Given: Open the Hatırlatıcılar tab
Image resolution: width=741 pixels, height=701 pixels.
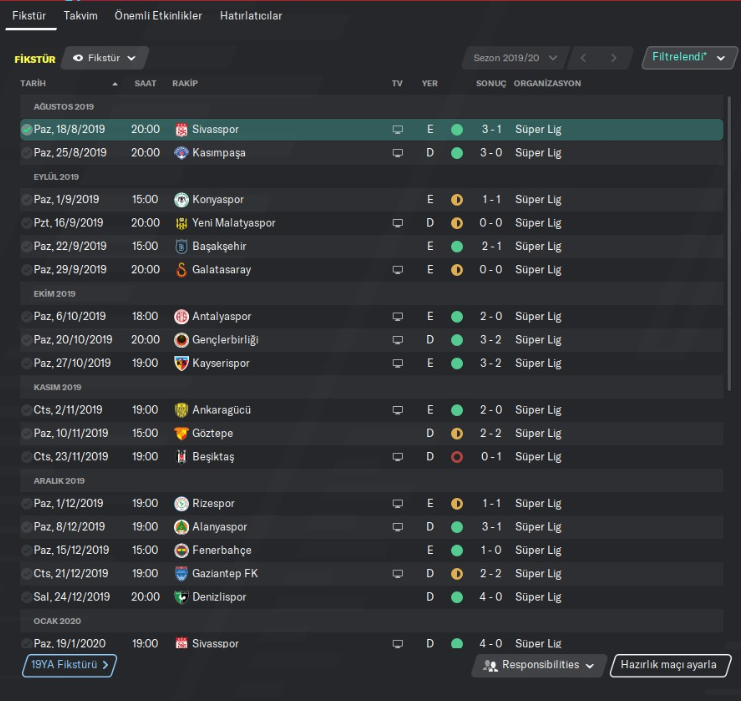Looking at the screenshot, I should point(251,16).
